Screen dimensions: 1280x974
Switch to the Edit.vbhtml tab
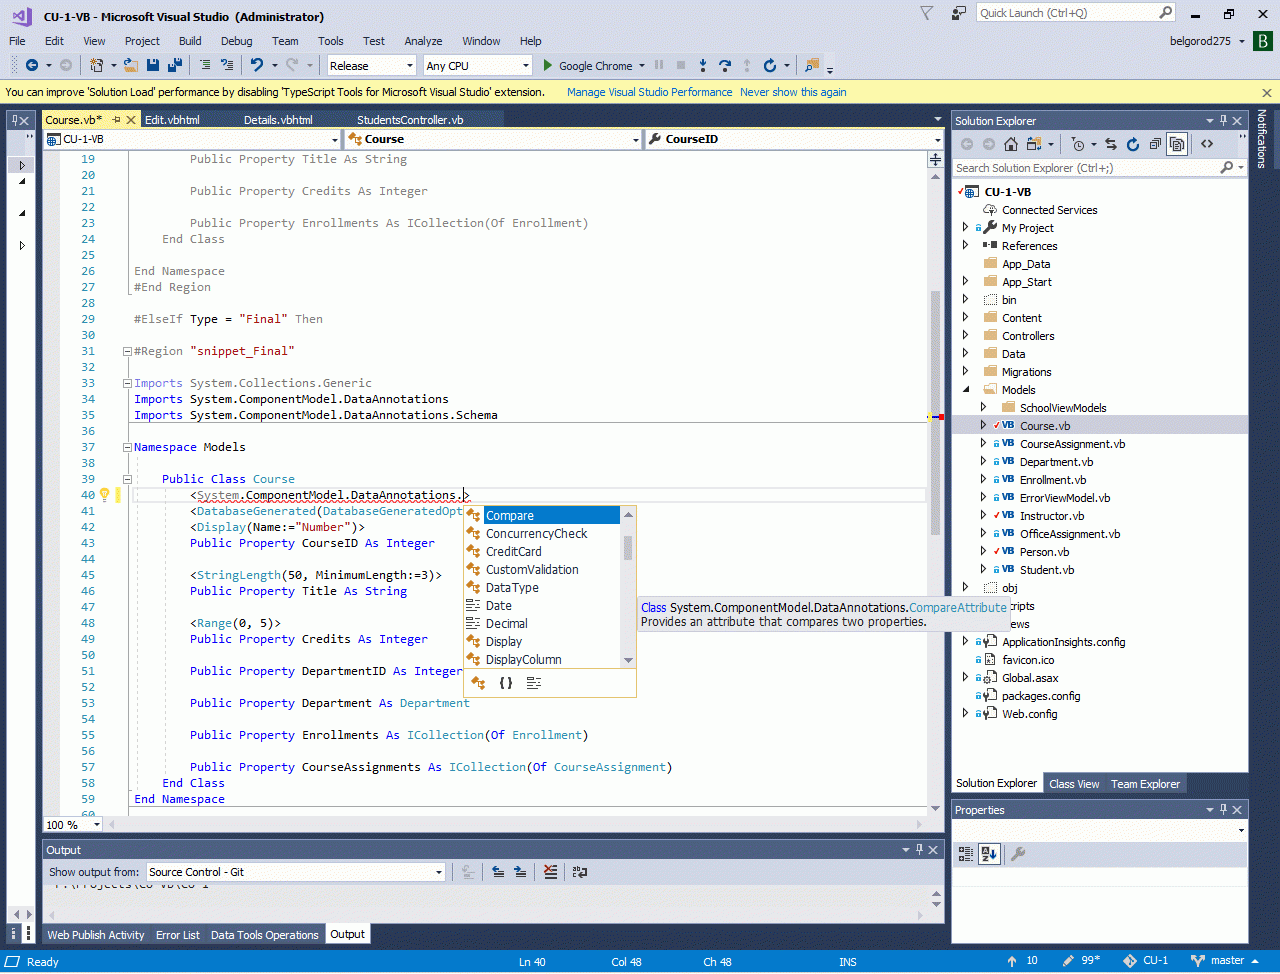[x=172, y=120]
